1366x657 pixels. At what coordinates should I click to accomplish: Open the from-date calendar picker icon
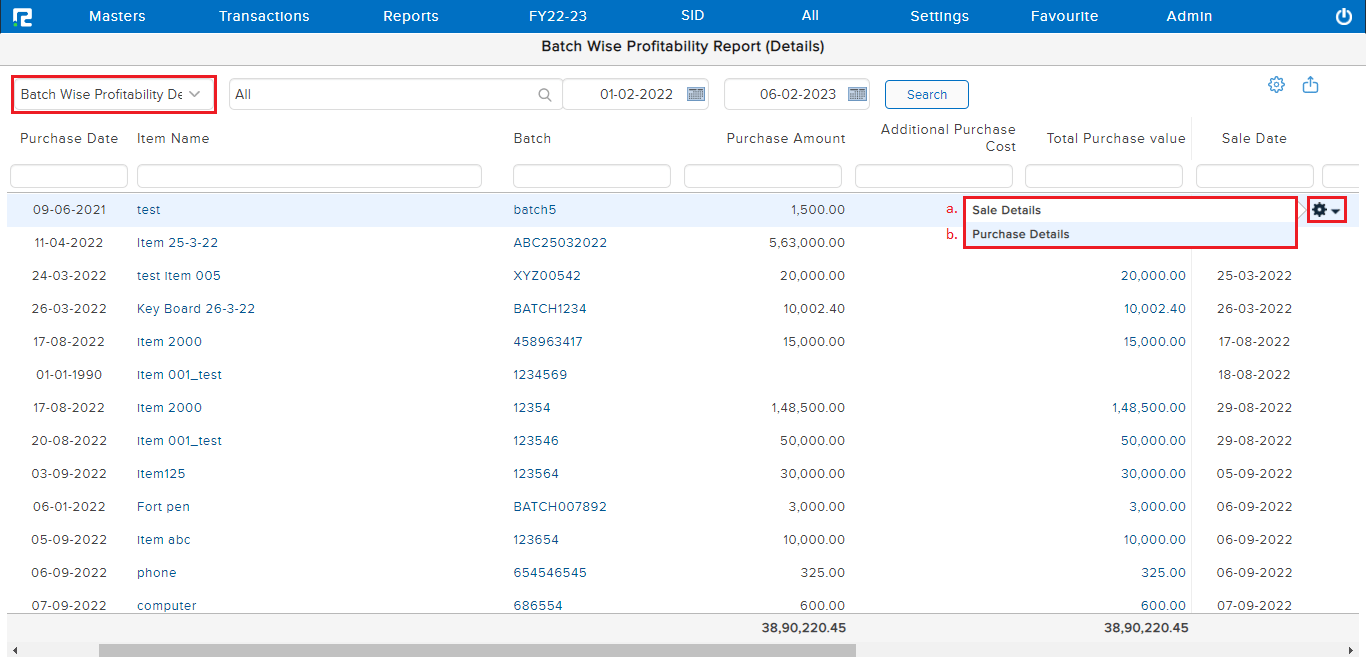(x=696, y=94)
